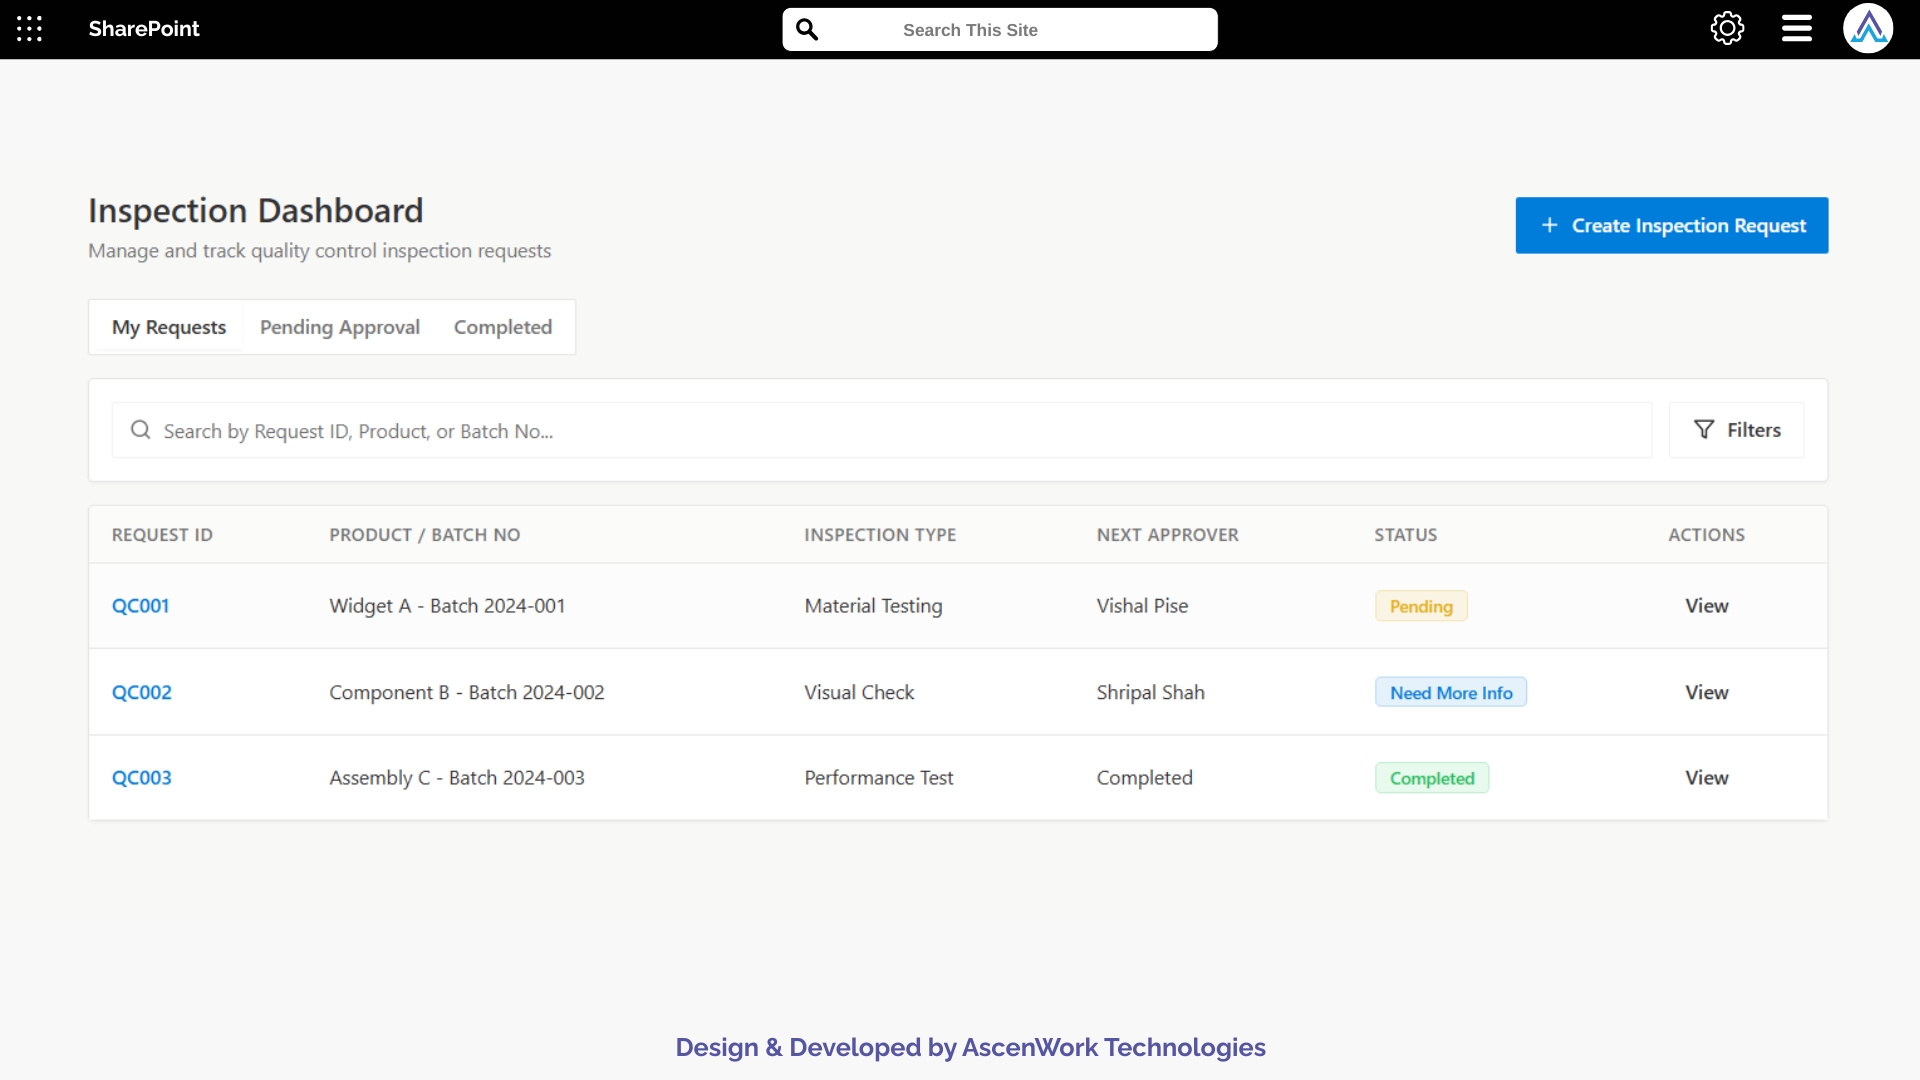1920x1080 pixels.
Task: Click the plus icon on Create Inspection Request
Action: [x=1549, y=225]
